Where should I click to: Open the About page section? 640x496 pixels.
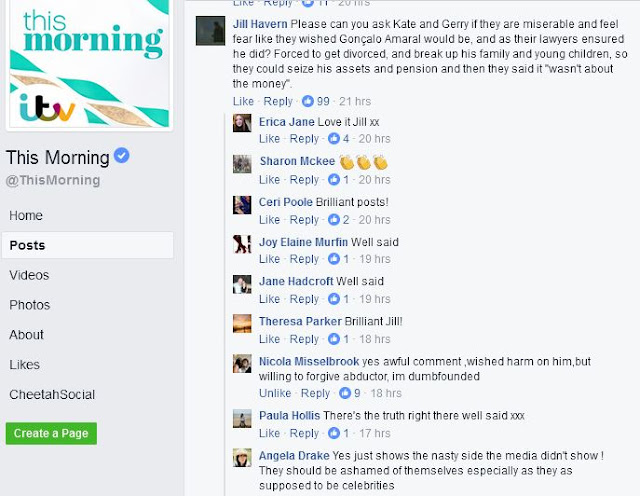click(x=26, y=335)
